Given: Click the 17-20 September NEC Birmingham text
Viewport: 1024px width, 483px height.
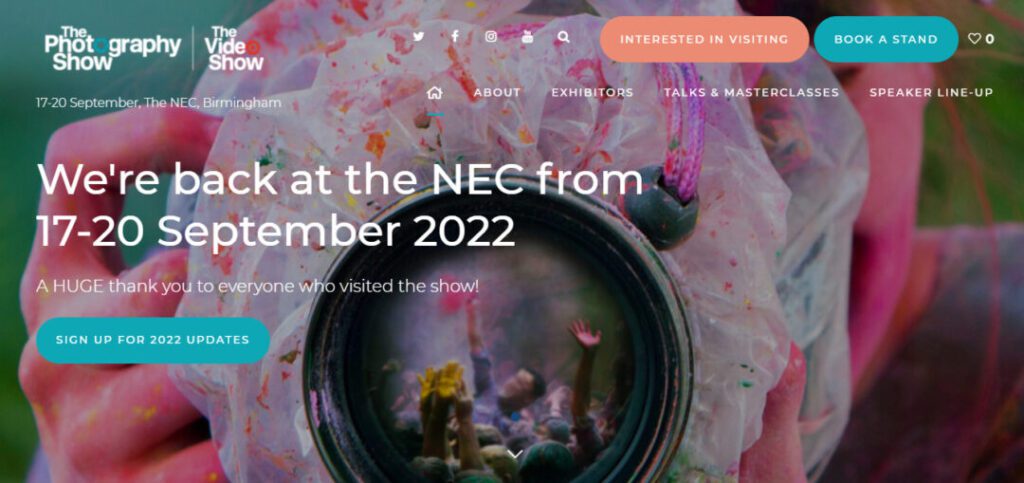Looking at the screenshot, I should point(159,103).
